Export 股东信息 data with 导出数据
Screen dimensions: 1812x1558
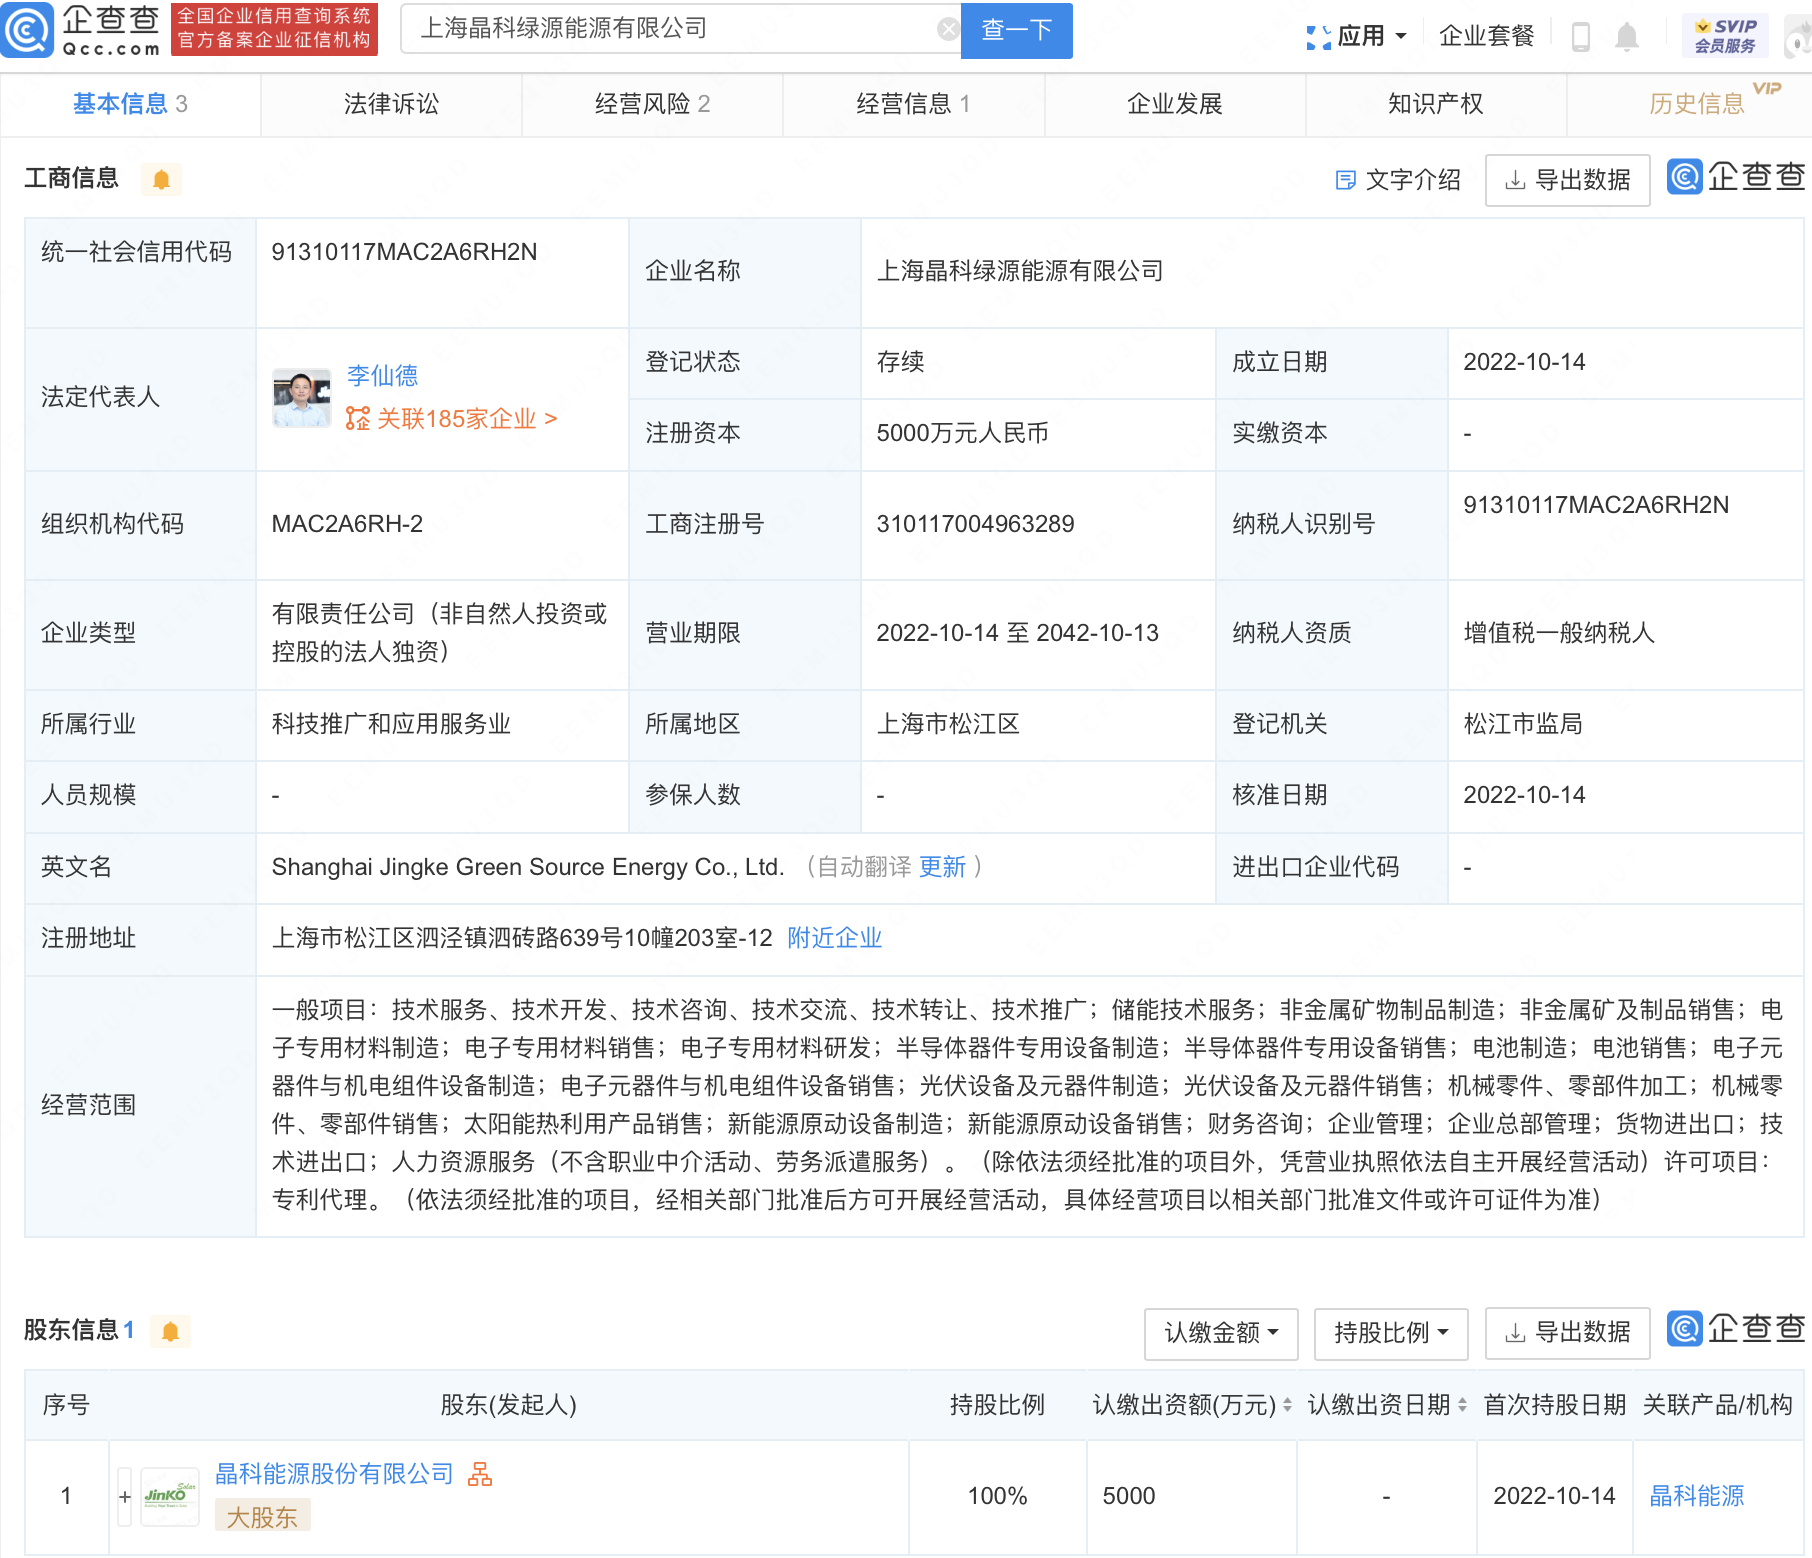point(1567,1333)
